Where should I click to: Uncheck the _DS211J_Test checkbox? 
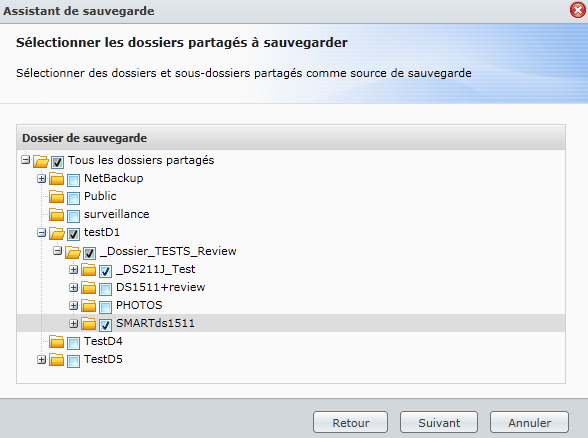[x=105, y=271]
